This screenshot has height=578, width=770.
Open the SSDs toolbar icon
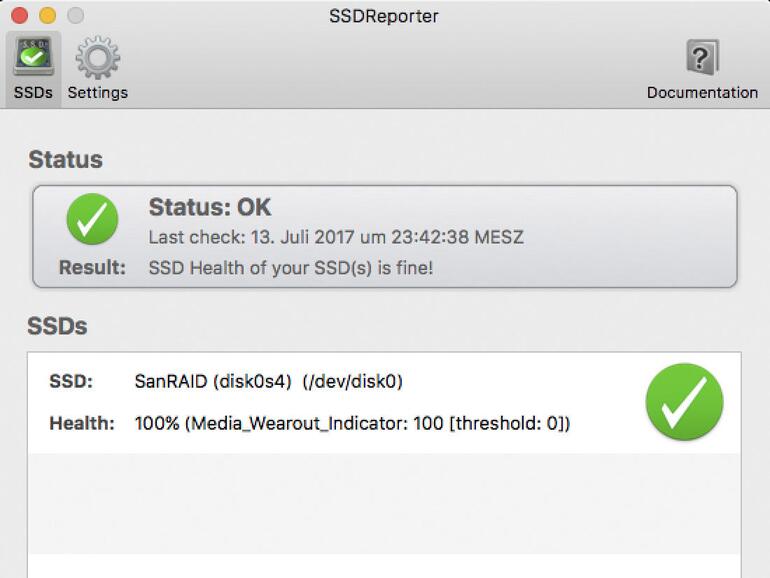(33, 57)
